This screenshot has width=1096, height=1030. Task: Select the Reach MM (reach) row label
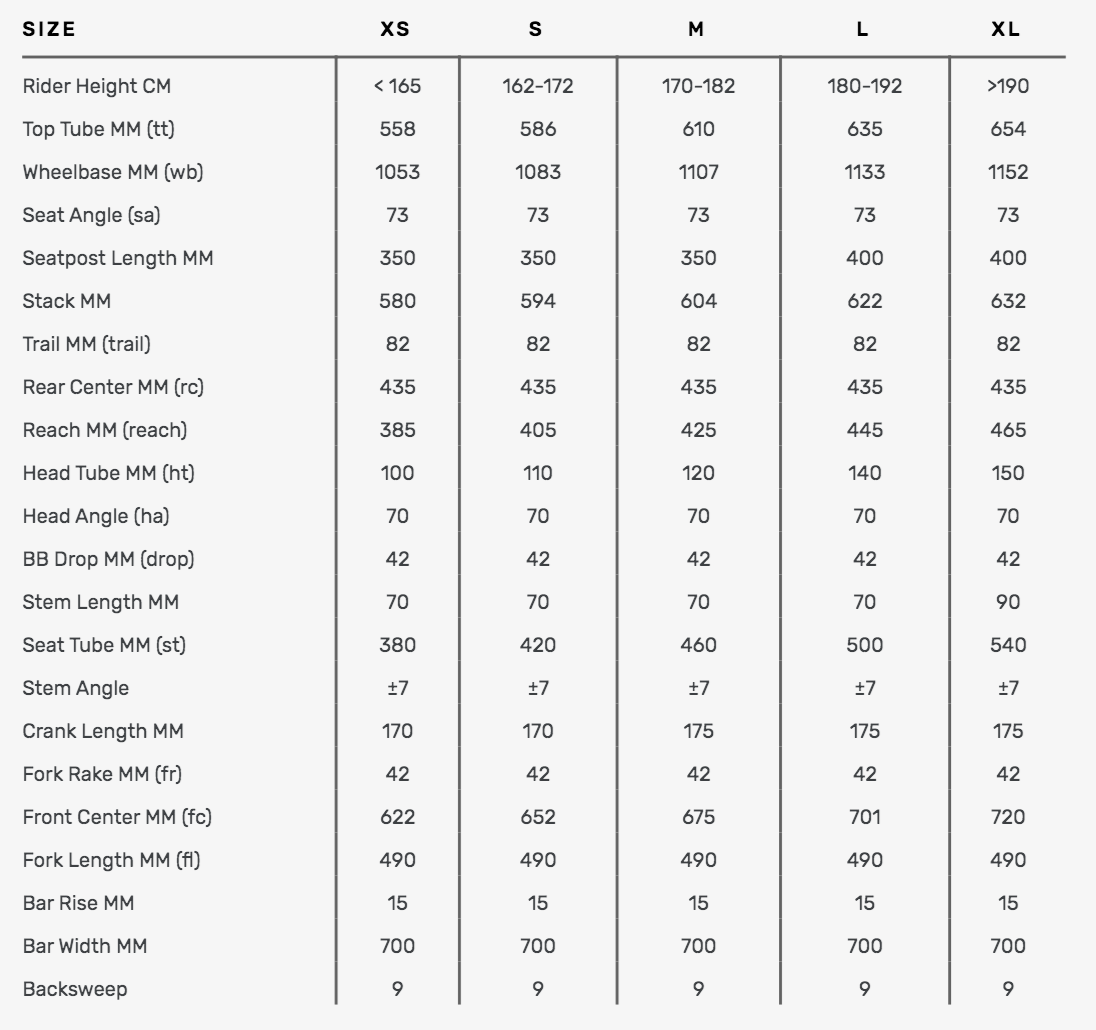[x=105, y=430]
